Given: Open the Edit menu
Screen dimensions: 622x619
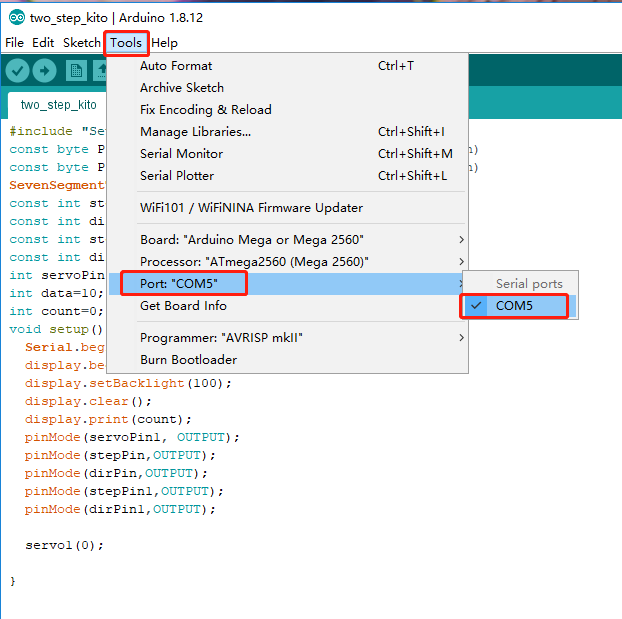Looking at the screenshot, I should coord(43,43).
